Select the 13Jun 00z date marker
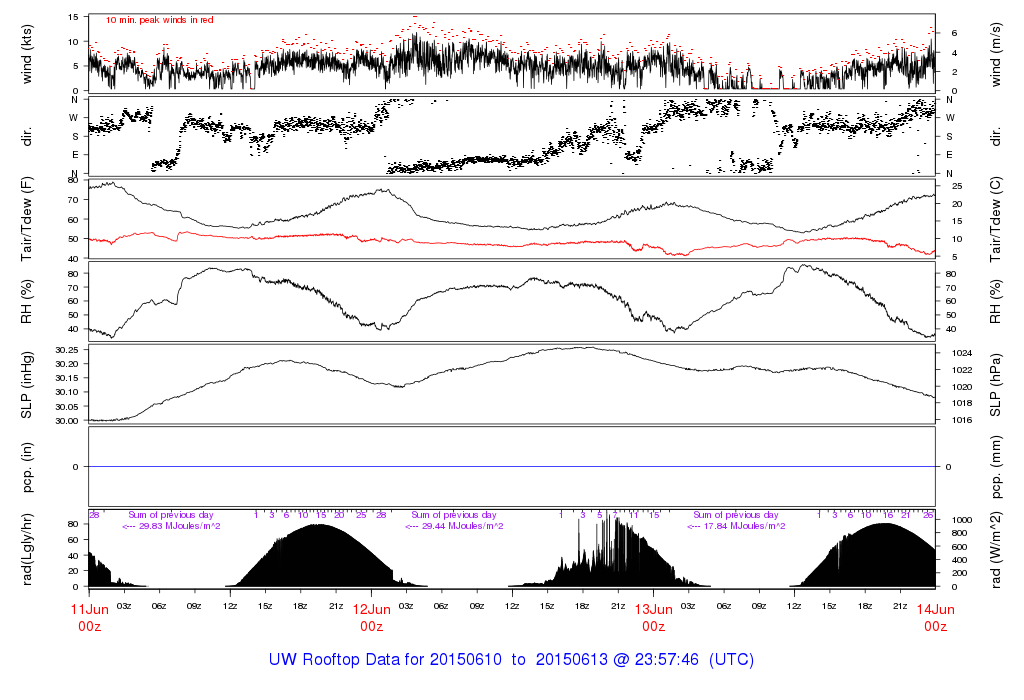The image size is (1024, 700). pyautogui.click(x=653, y=617)
